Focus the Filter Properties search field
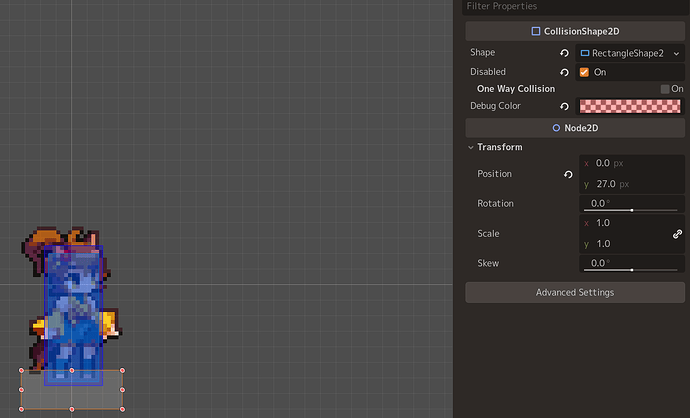The width and height of the screenshot is (690, 418). pyautogui.click(x=575, y=7)
